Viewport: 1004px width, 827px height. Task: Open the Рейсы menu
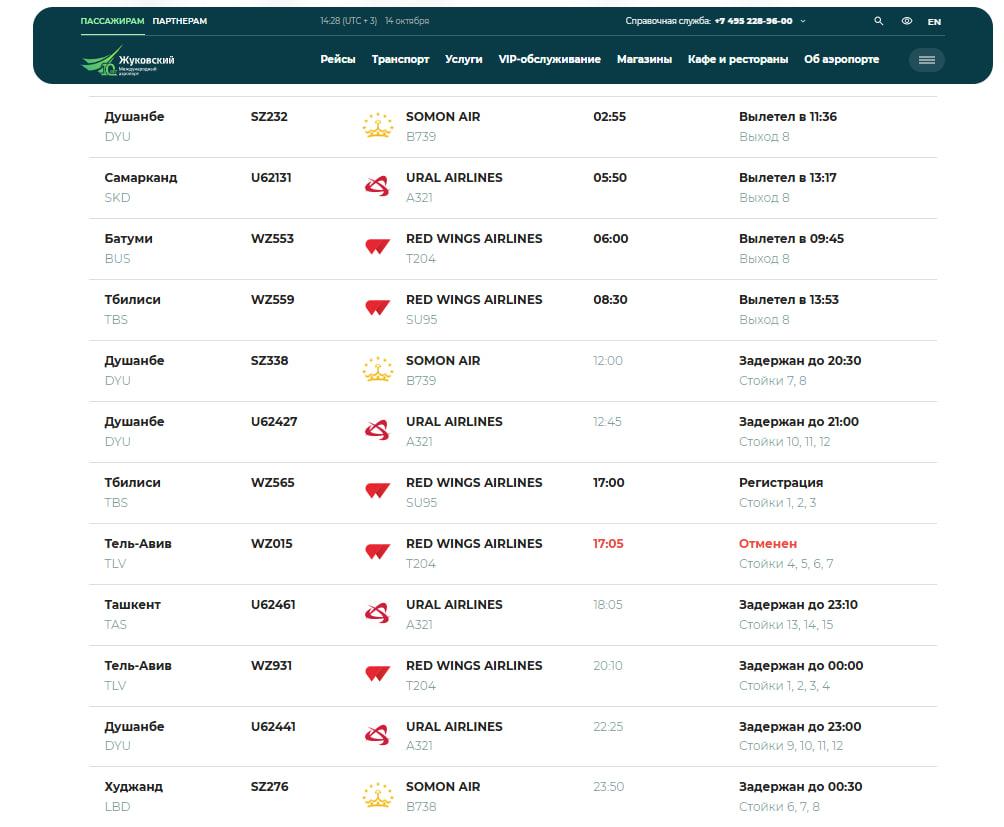tap(338, 59)
